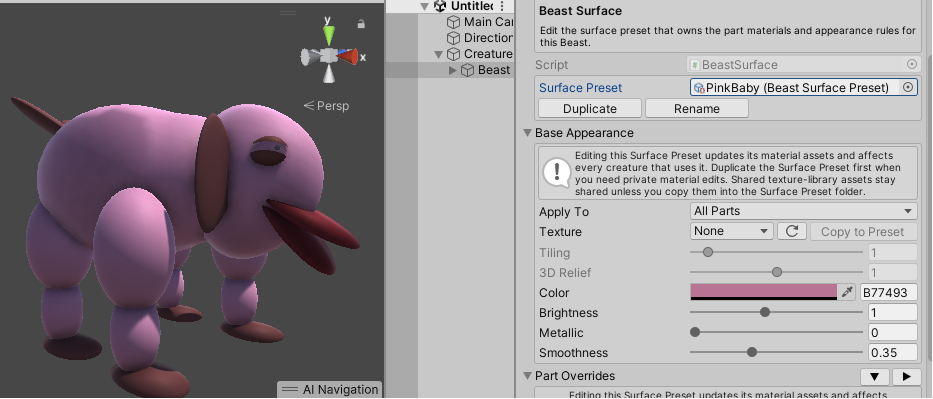Click the refresh texture list icon button

791,231
